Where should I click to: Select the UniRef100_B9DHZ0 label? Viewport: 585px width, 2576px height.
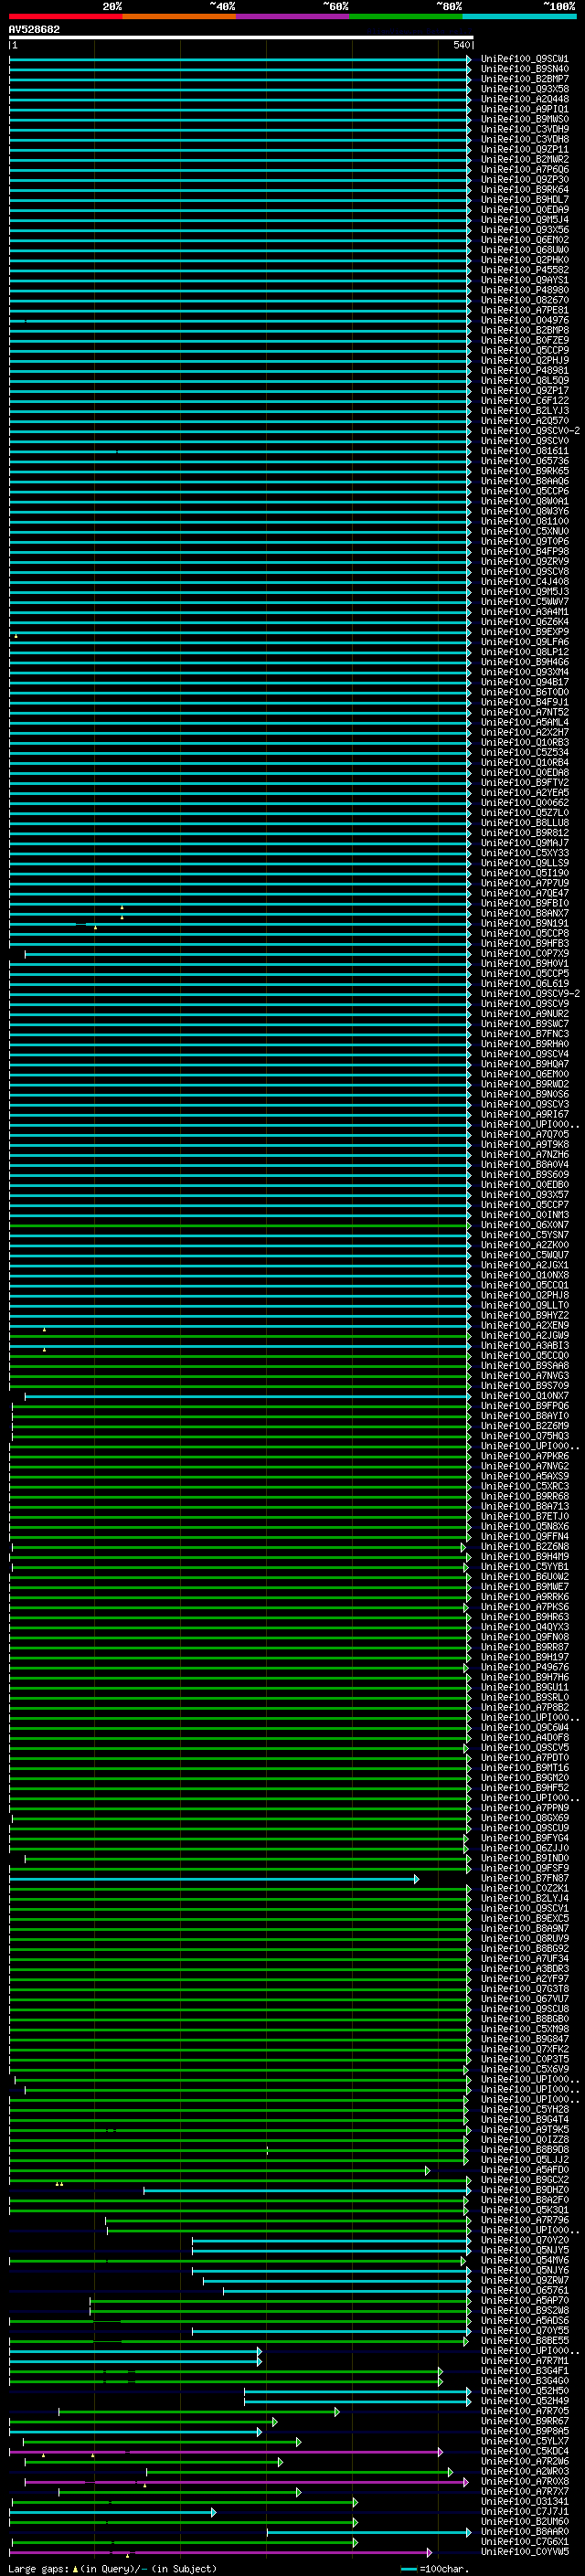[525, 2190]
